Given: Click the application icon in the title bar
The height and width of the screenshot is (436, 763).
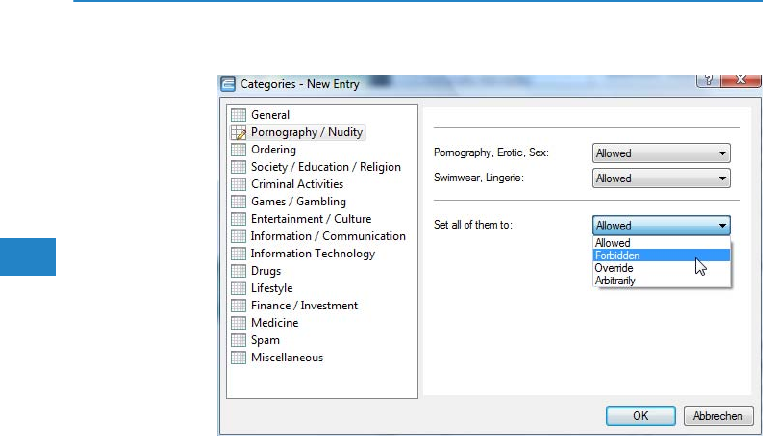Looking at the screenshot, I should 228,84.
